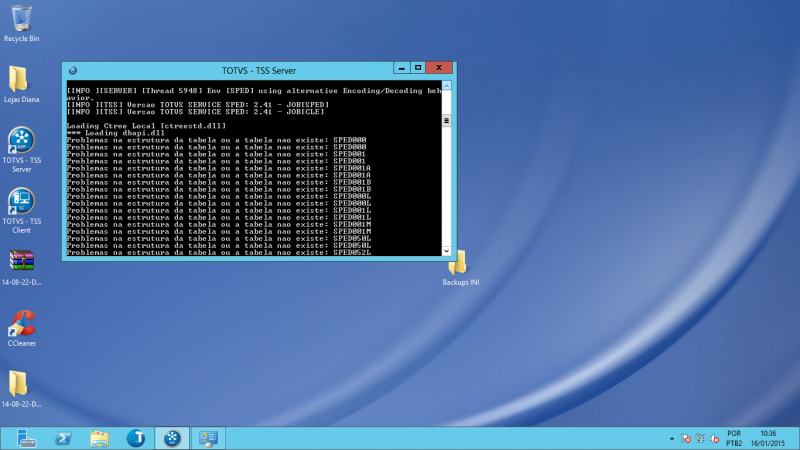Open the blue T application in taskbar
Image resolution: width=800 pixels, height=450 pixels.
click(136, 438)
